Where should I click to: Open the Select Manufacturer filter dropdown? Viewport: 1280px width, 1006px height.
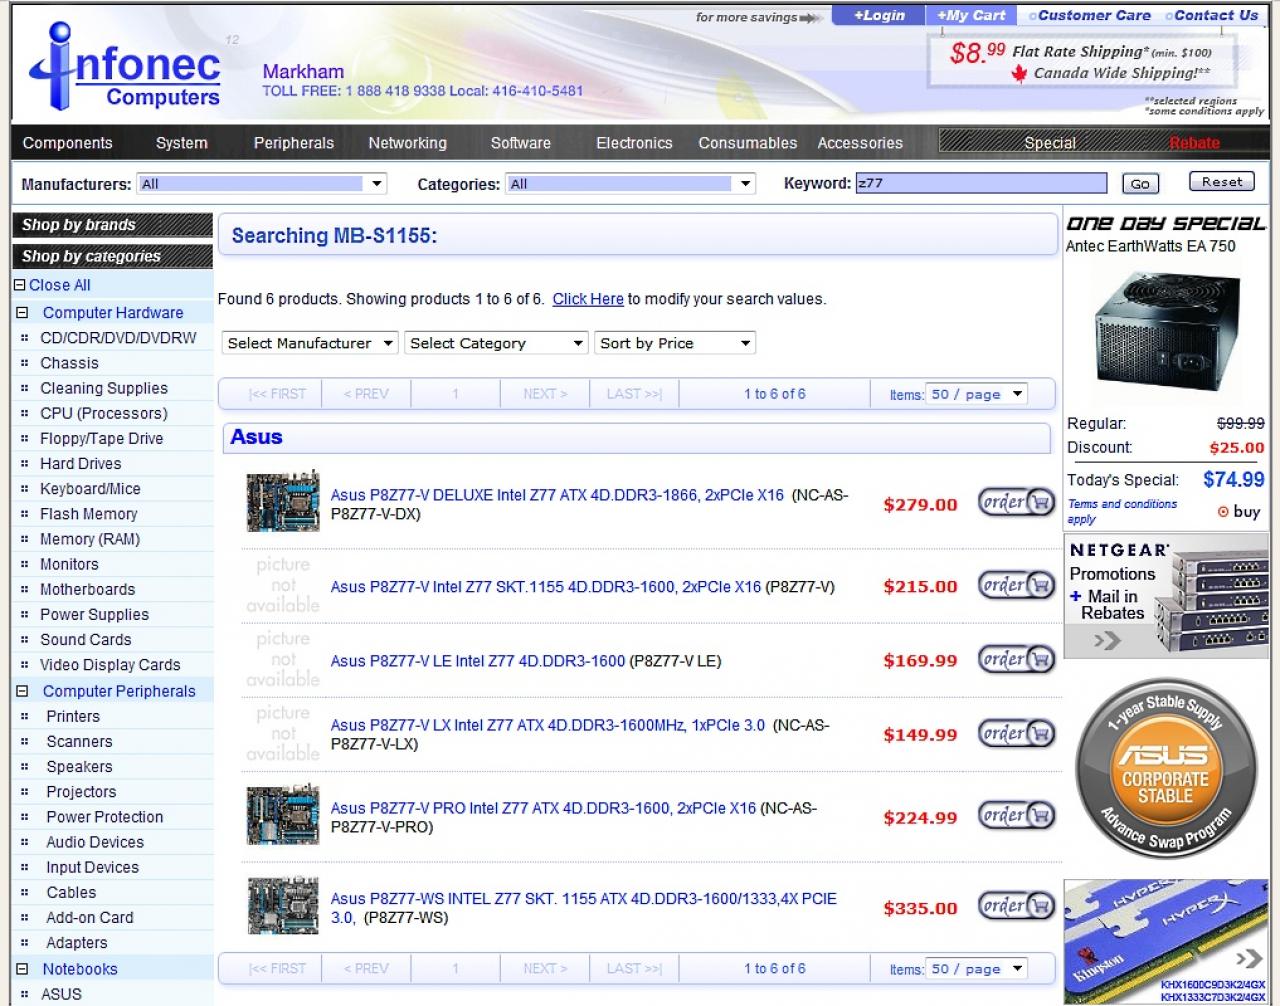tap(310, 343)
